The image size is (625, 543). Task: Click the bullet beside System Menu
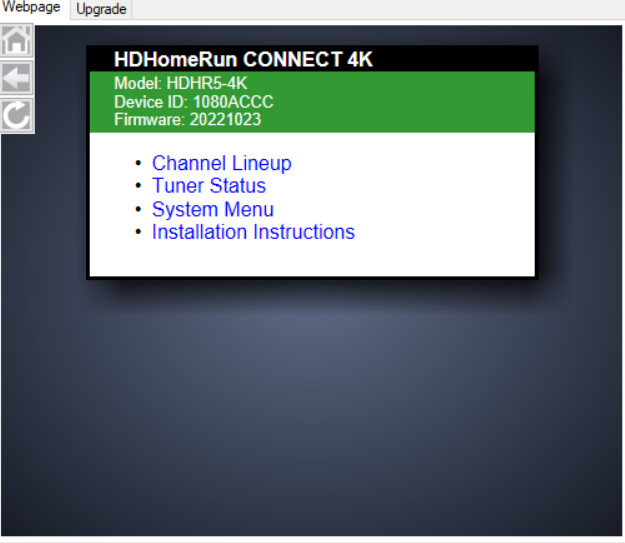[x=138, y=210]
